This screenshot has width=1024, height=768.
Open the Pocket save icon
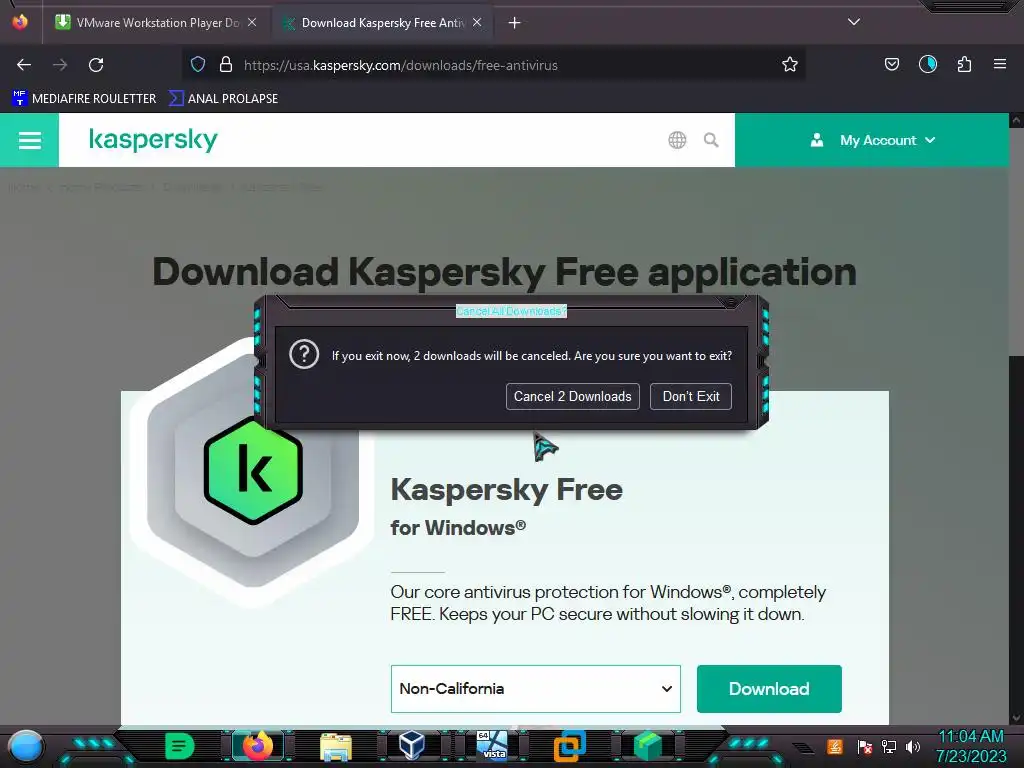891,64
